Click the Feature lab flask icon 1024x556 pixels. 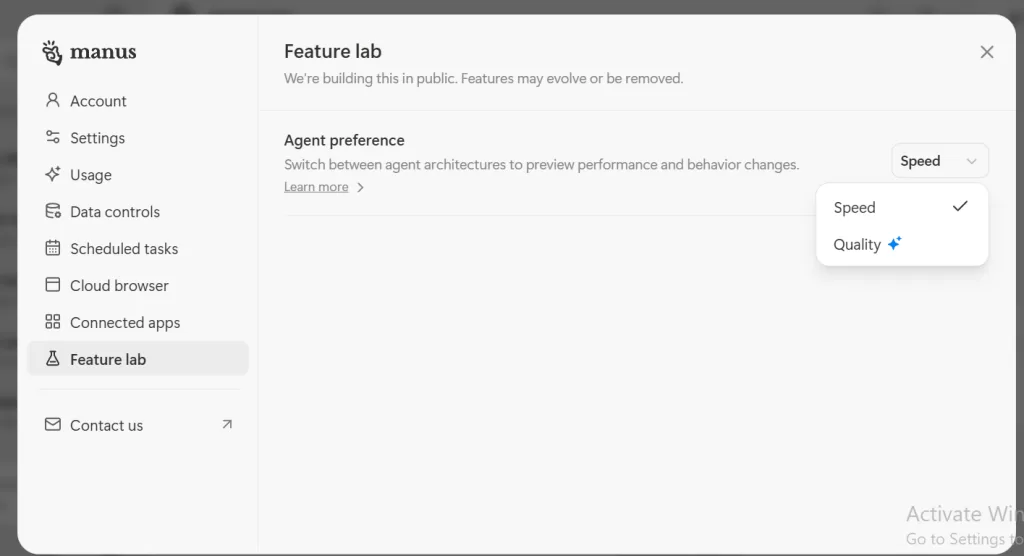pyautogui.click(x=53, y=359)
